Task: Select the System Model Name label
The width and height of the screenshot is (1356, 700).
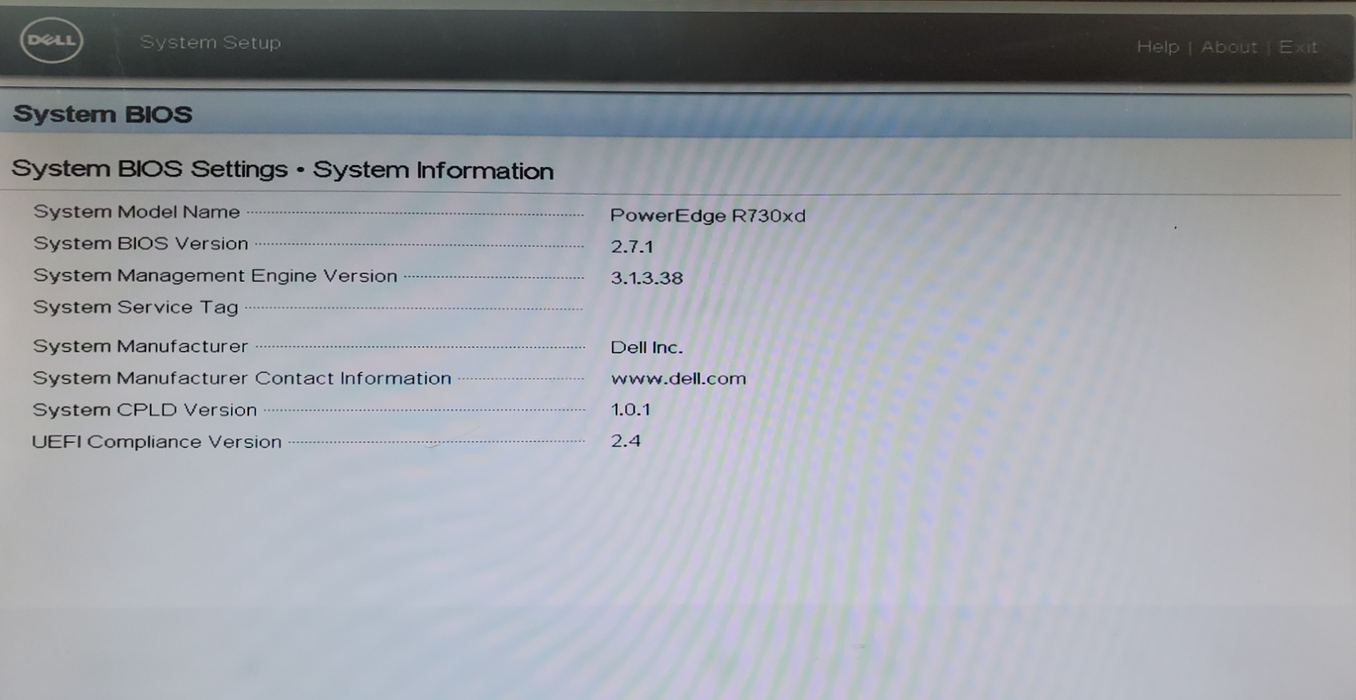Action: tap(136, 212)
